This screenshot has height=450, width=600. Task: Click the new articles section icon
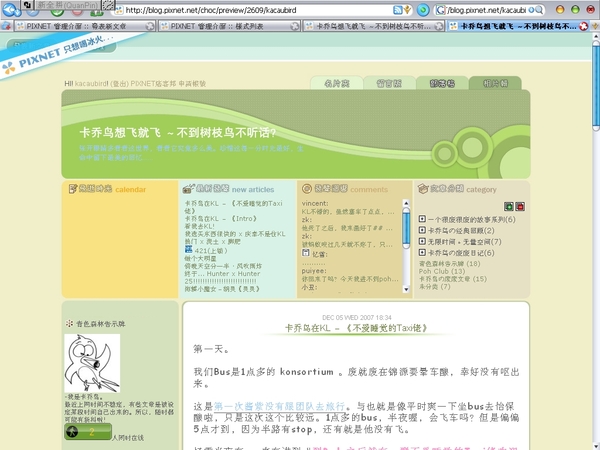click(x=188, y=189)
